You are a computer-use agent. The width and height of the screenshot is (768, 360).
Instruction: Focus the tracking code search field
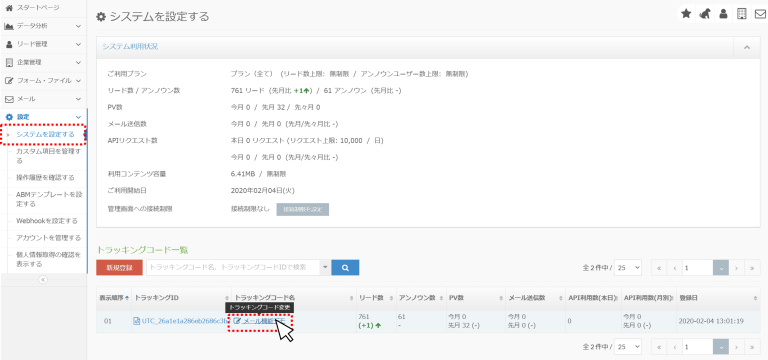(233, 267)
